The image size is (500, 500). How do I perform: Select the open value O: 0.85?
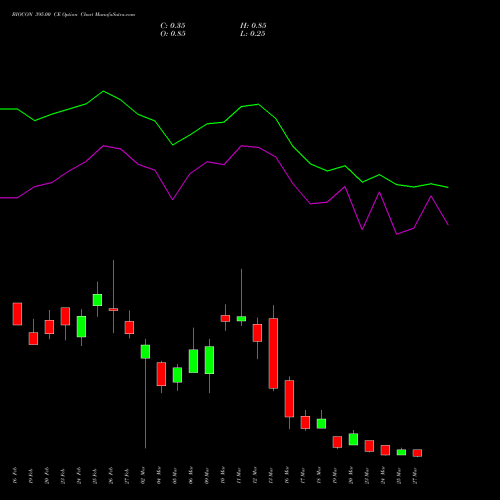click(x=173, y=34)
